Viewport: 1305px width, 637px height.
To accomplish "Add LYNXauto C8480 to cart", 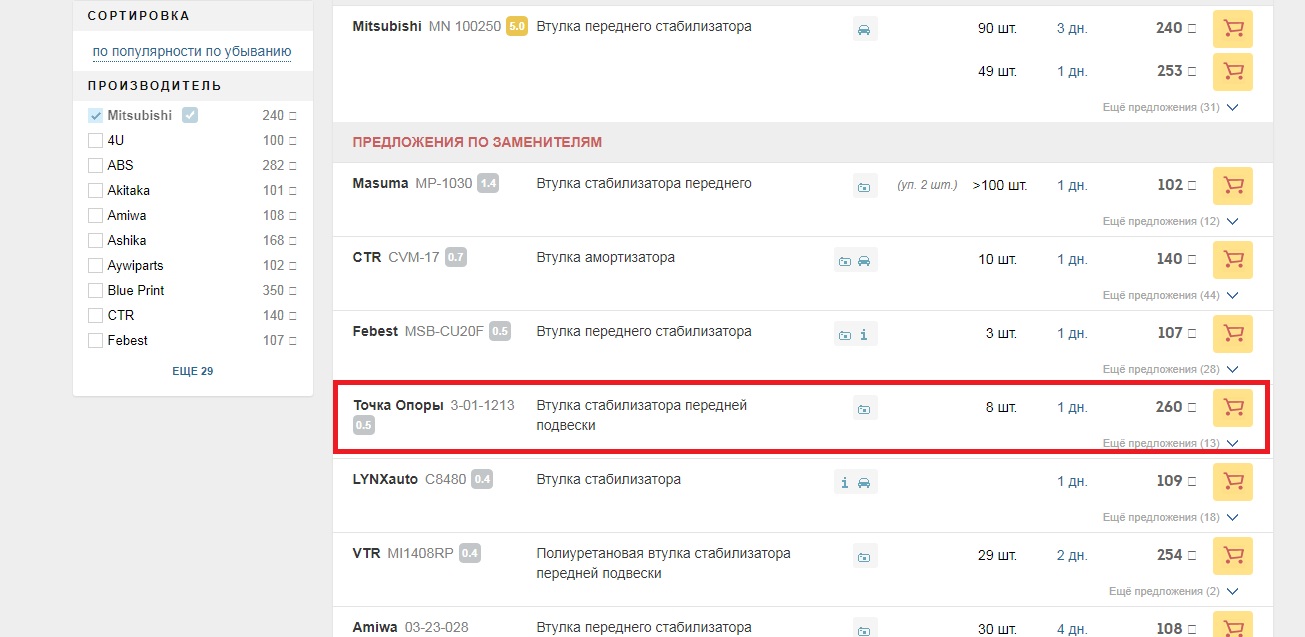I will [x=1232, y=482].
